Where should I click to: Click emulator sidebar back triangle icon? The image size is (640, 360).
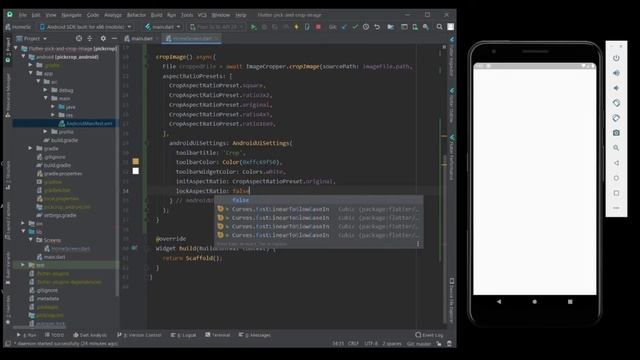(x=616, y=163)
